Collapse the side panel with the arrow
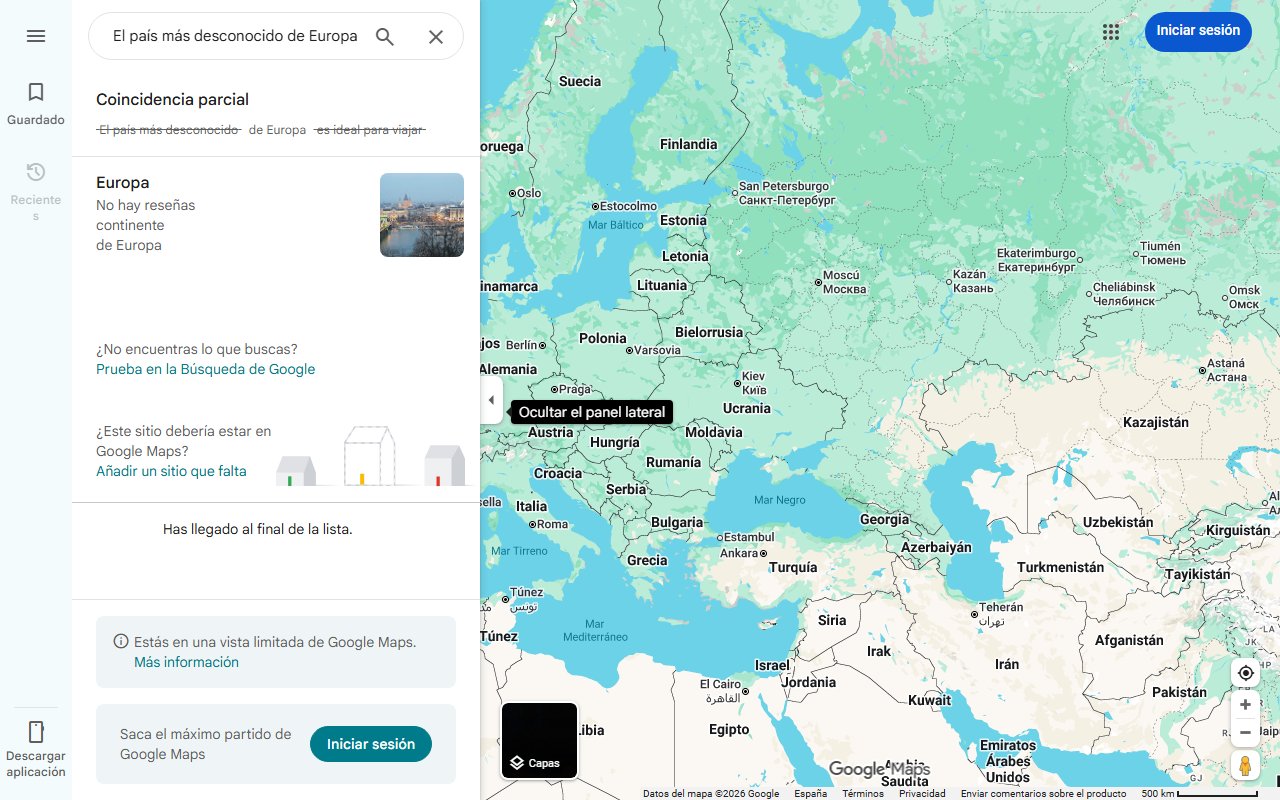Screen dimensions: 1280x800 coord(491,400)
